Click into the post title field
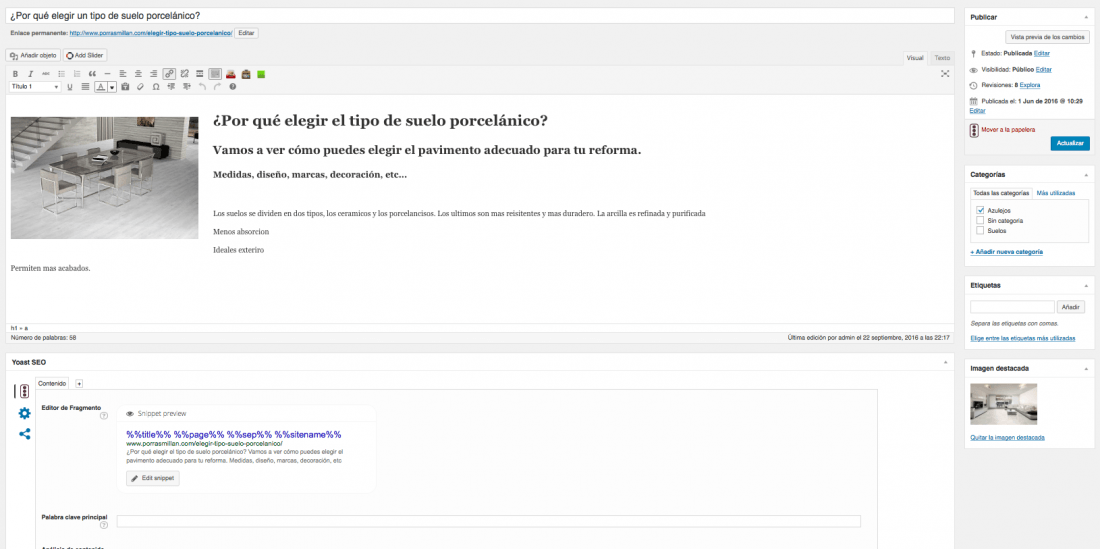The image size is (1100, 549). click(480, 15)
